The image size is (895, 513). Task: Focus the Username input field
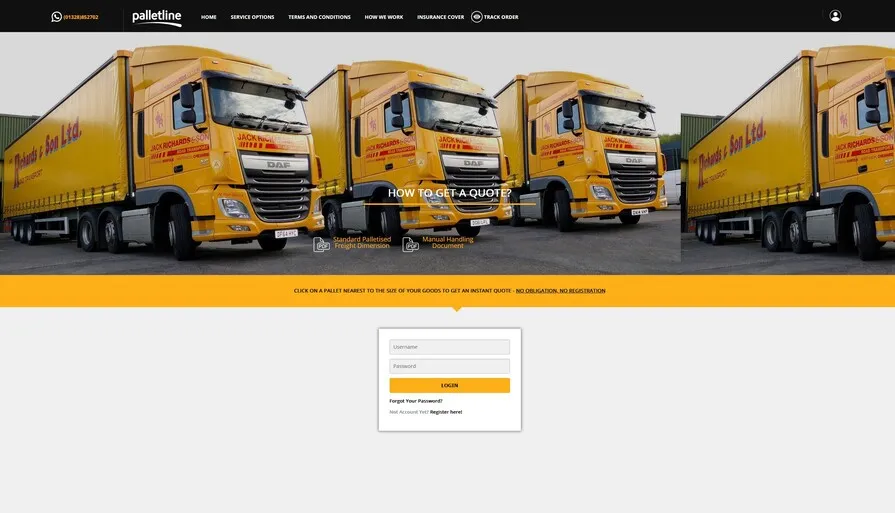tap(450, 347)
